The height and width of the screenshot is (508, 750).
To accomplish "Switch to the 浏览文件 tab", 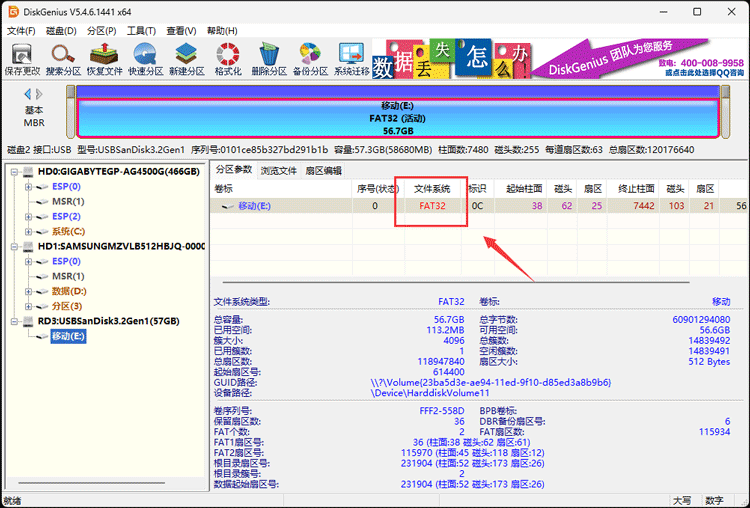I will pyautogui.click(x=279, y=171).
